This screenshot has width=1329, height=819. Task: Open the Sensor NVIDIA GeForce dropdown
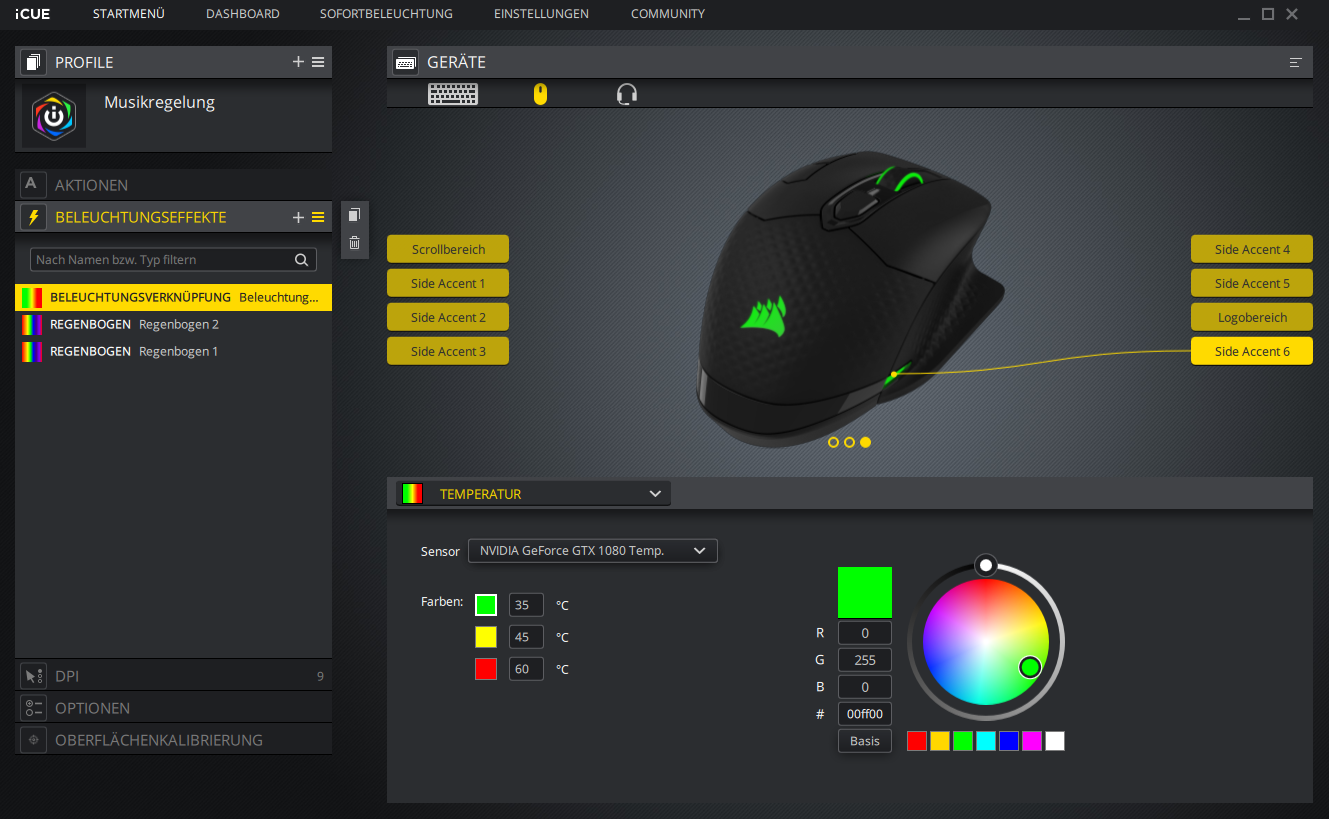[x=593, y=550]
